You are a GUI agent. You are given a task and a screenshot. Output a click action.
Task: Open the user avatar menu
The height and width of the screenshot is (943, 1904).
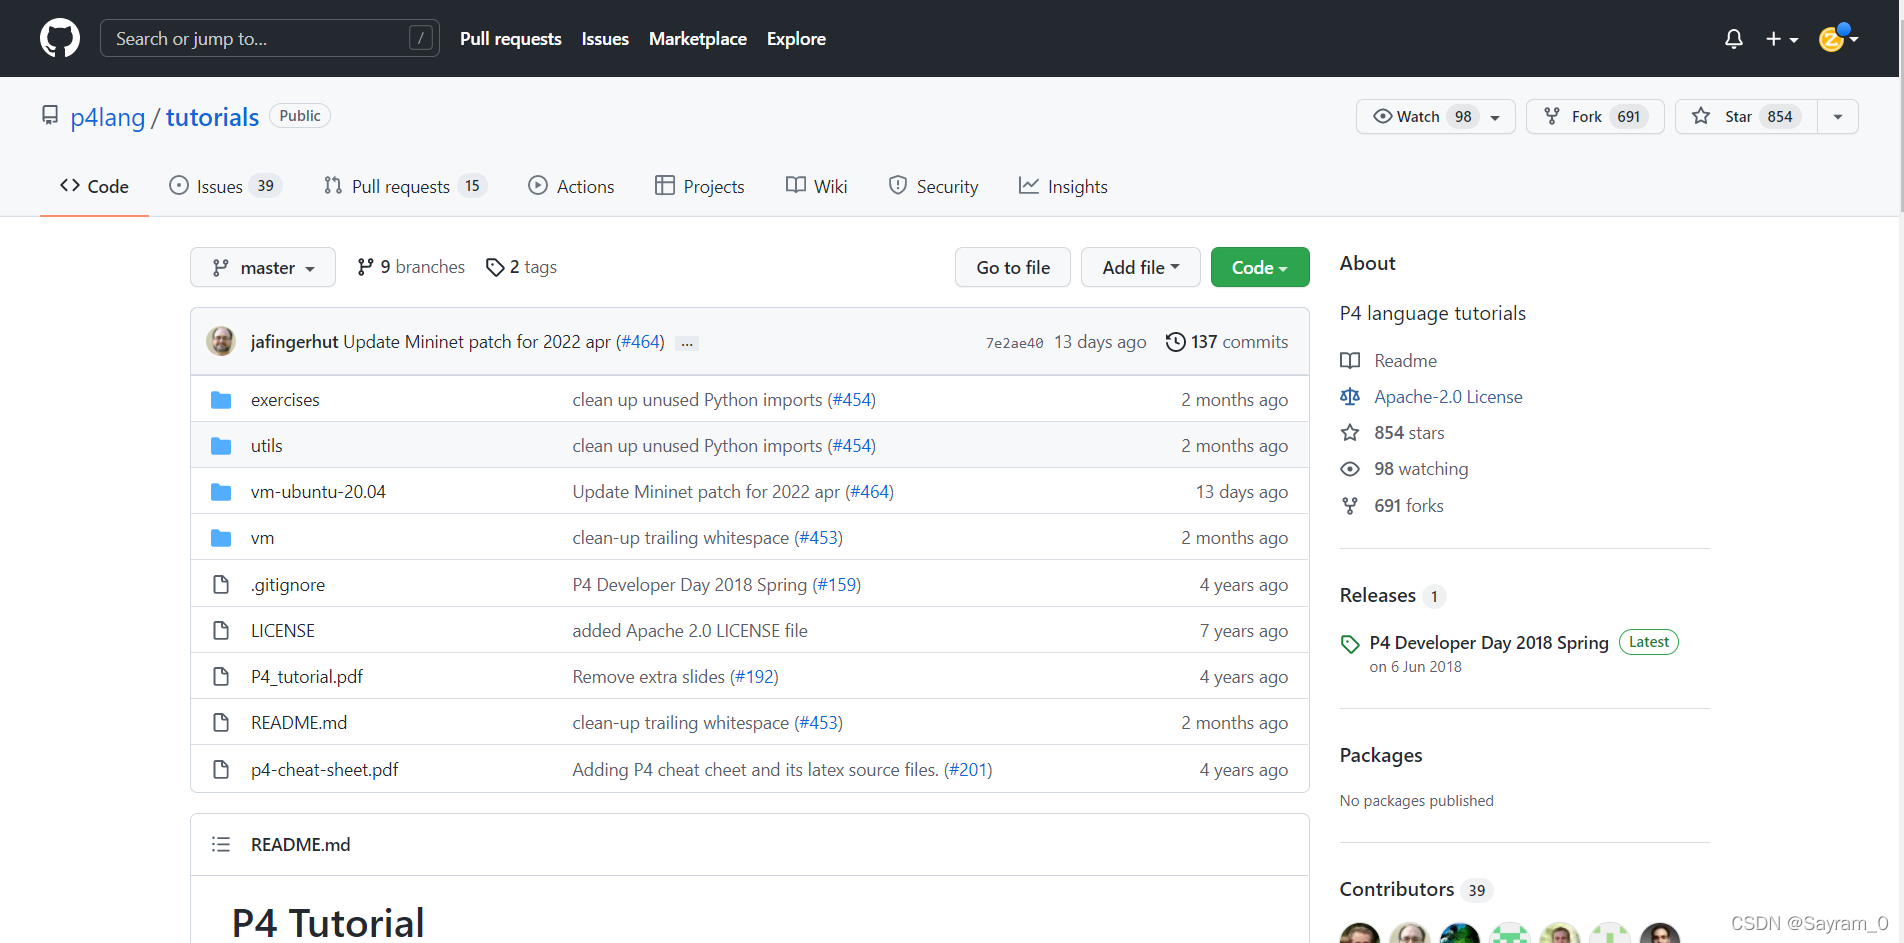(x=1838, y=38)
